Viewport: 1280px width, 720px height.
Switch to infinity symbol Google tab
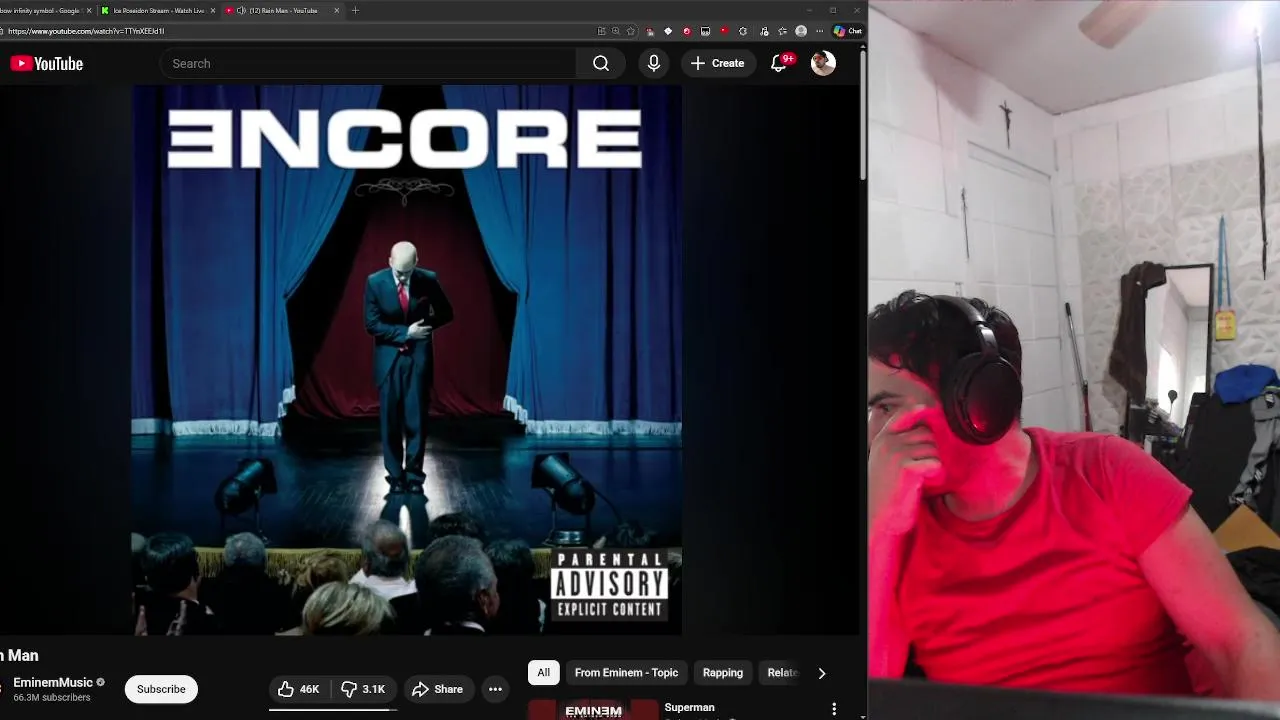tap(40, 10)
